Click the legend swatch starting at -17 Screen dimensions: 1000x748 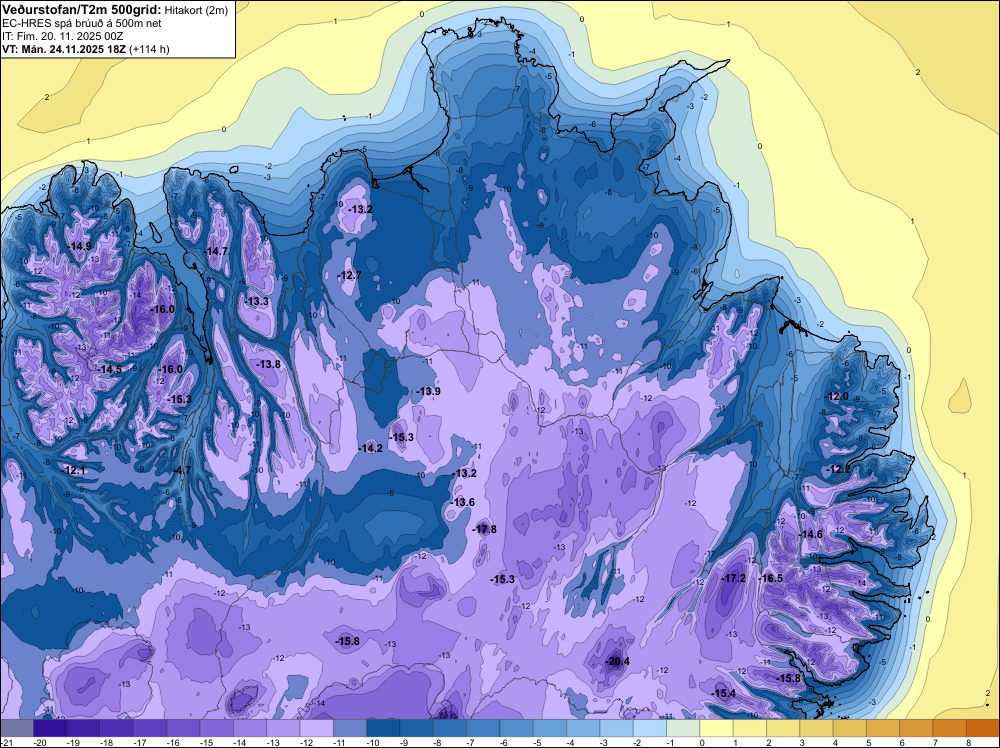(x=150, y=728)
